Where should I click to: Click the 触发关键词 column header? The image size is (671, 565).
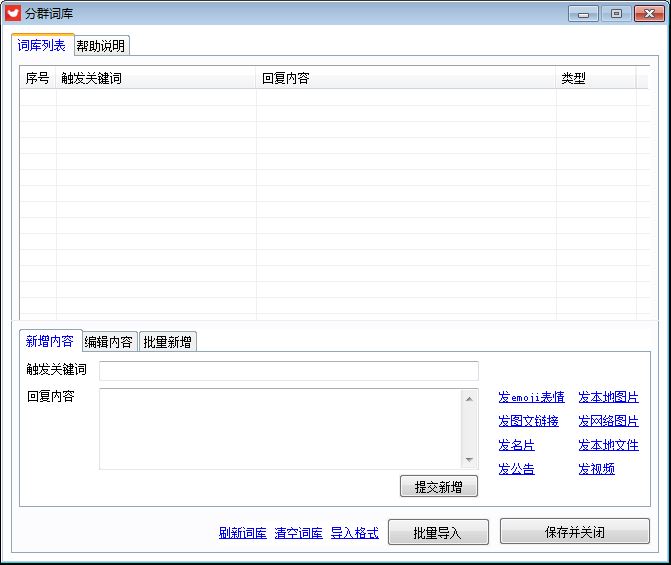point(156,78)
